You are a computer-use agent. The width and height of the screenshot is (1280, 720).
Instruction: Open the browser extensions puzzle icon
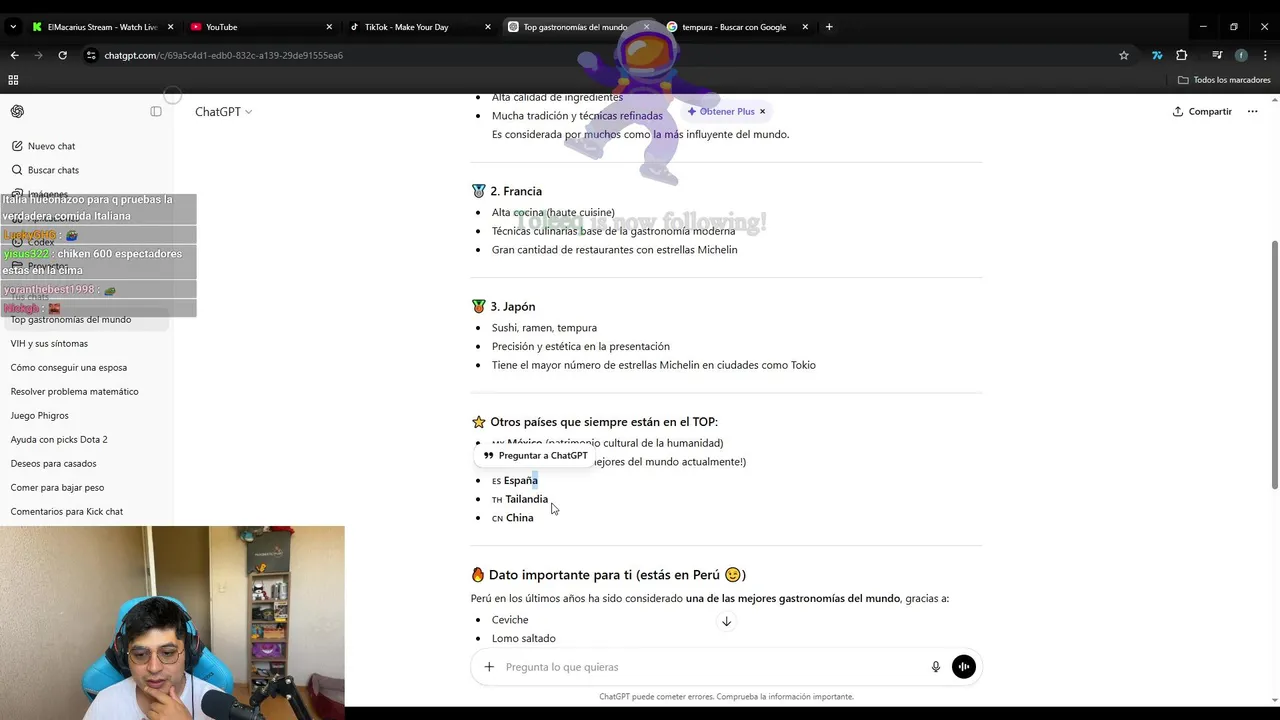1182,55
